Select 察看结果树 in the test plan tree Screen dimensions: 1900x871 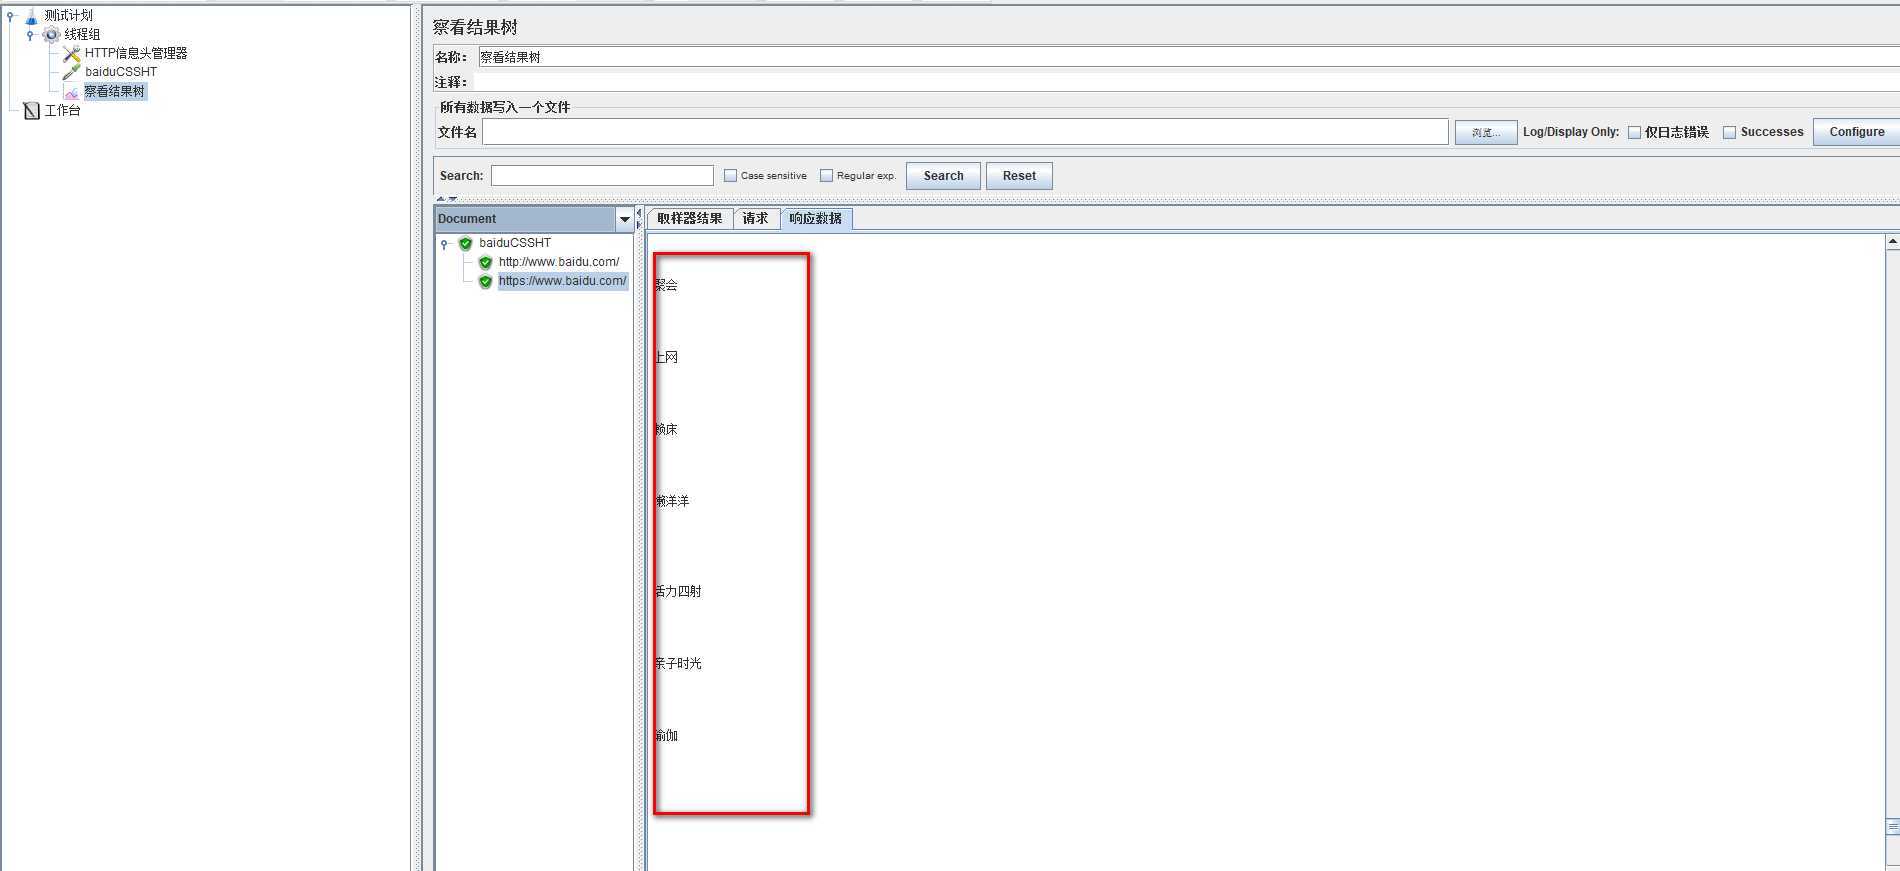114,92
